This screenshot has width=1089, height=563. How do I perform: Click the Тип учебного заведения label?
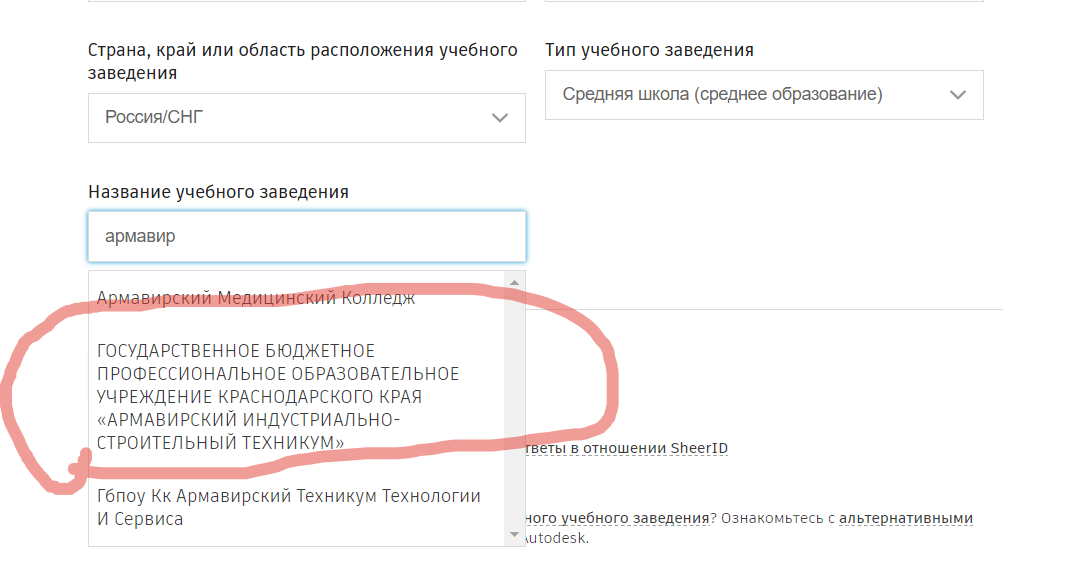pos(649,50)
